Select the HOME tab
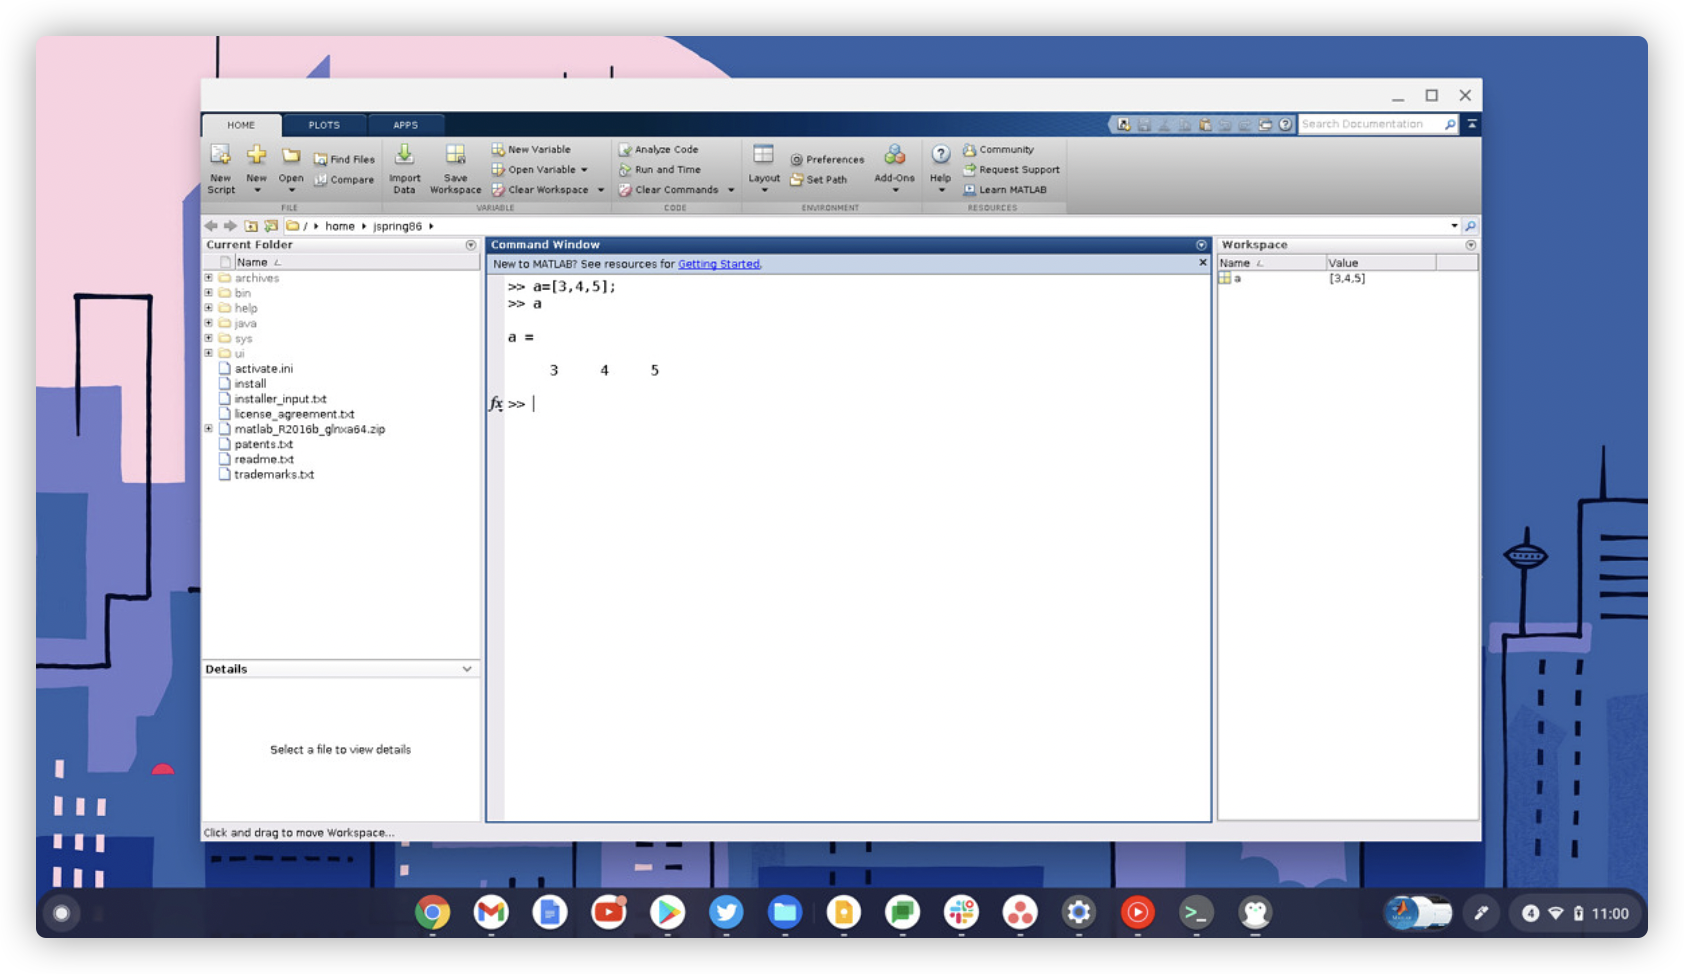The height and width of the screenshot is (974, 1684). [241, 125]
